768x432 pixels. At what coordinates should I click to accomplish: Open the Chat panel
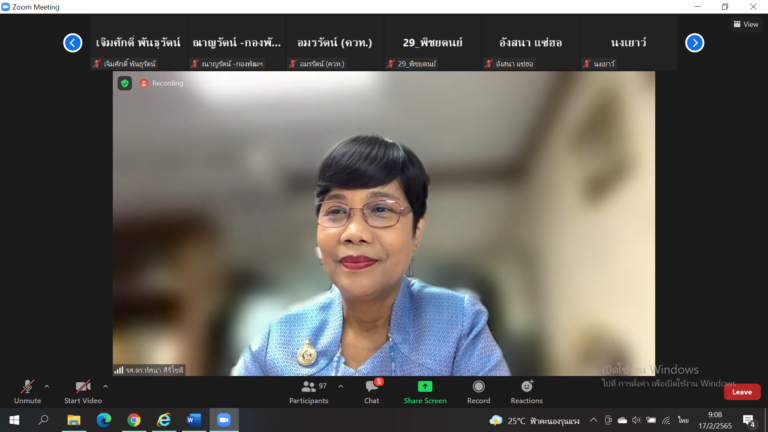pos(371,390)
